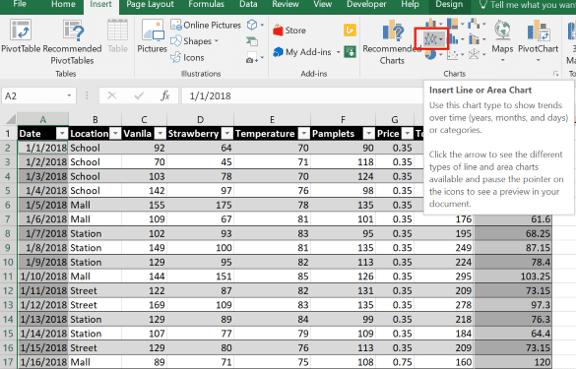This screenshot has width=576, height=369.
Task: Insert a Column or Bar chart
Action: [x=433, y=24]
